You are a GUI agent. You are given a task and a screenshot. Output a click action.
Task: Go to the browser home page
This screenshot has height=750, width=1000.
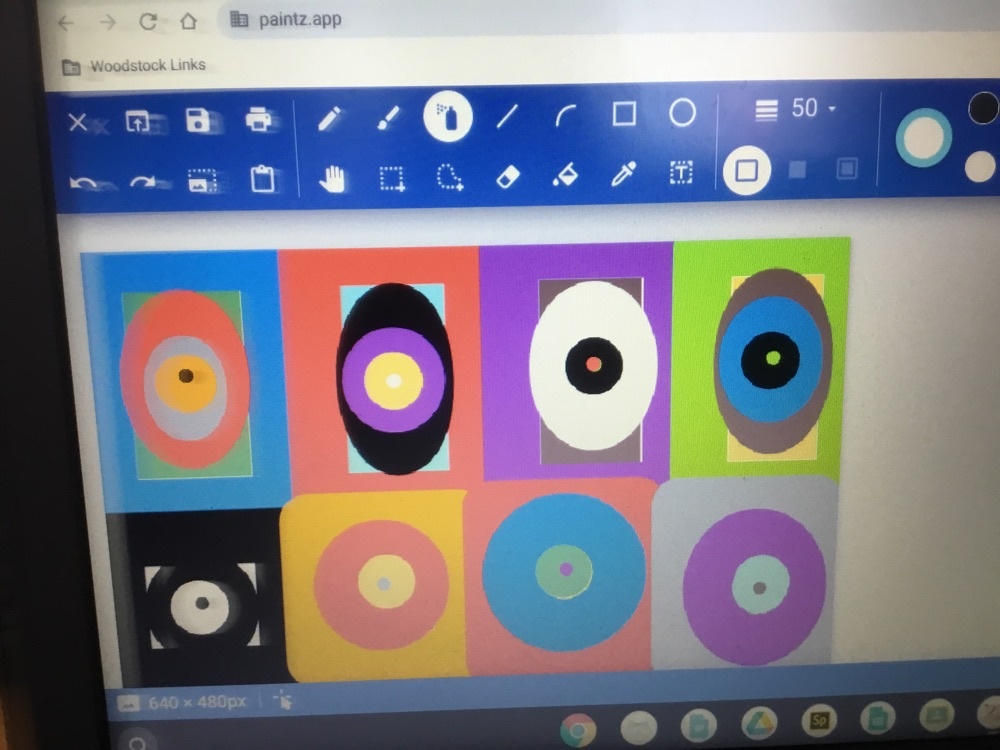[x=188, y=21]
